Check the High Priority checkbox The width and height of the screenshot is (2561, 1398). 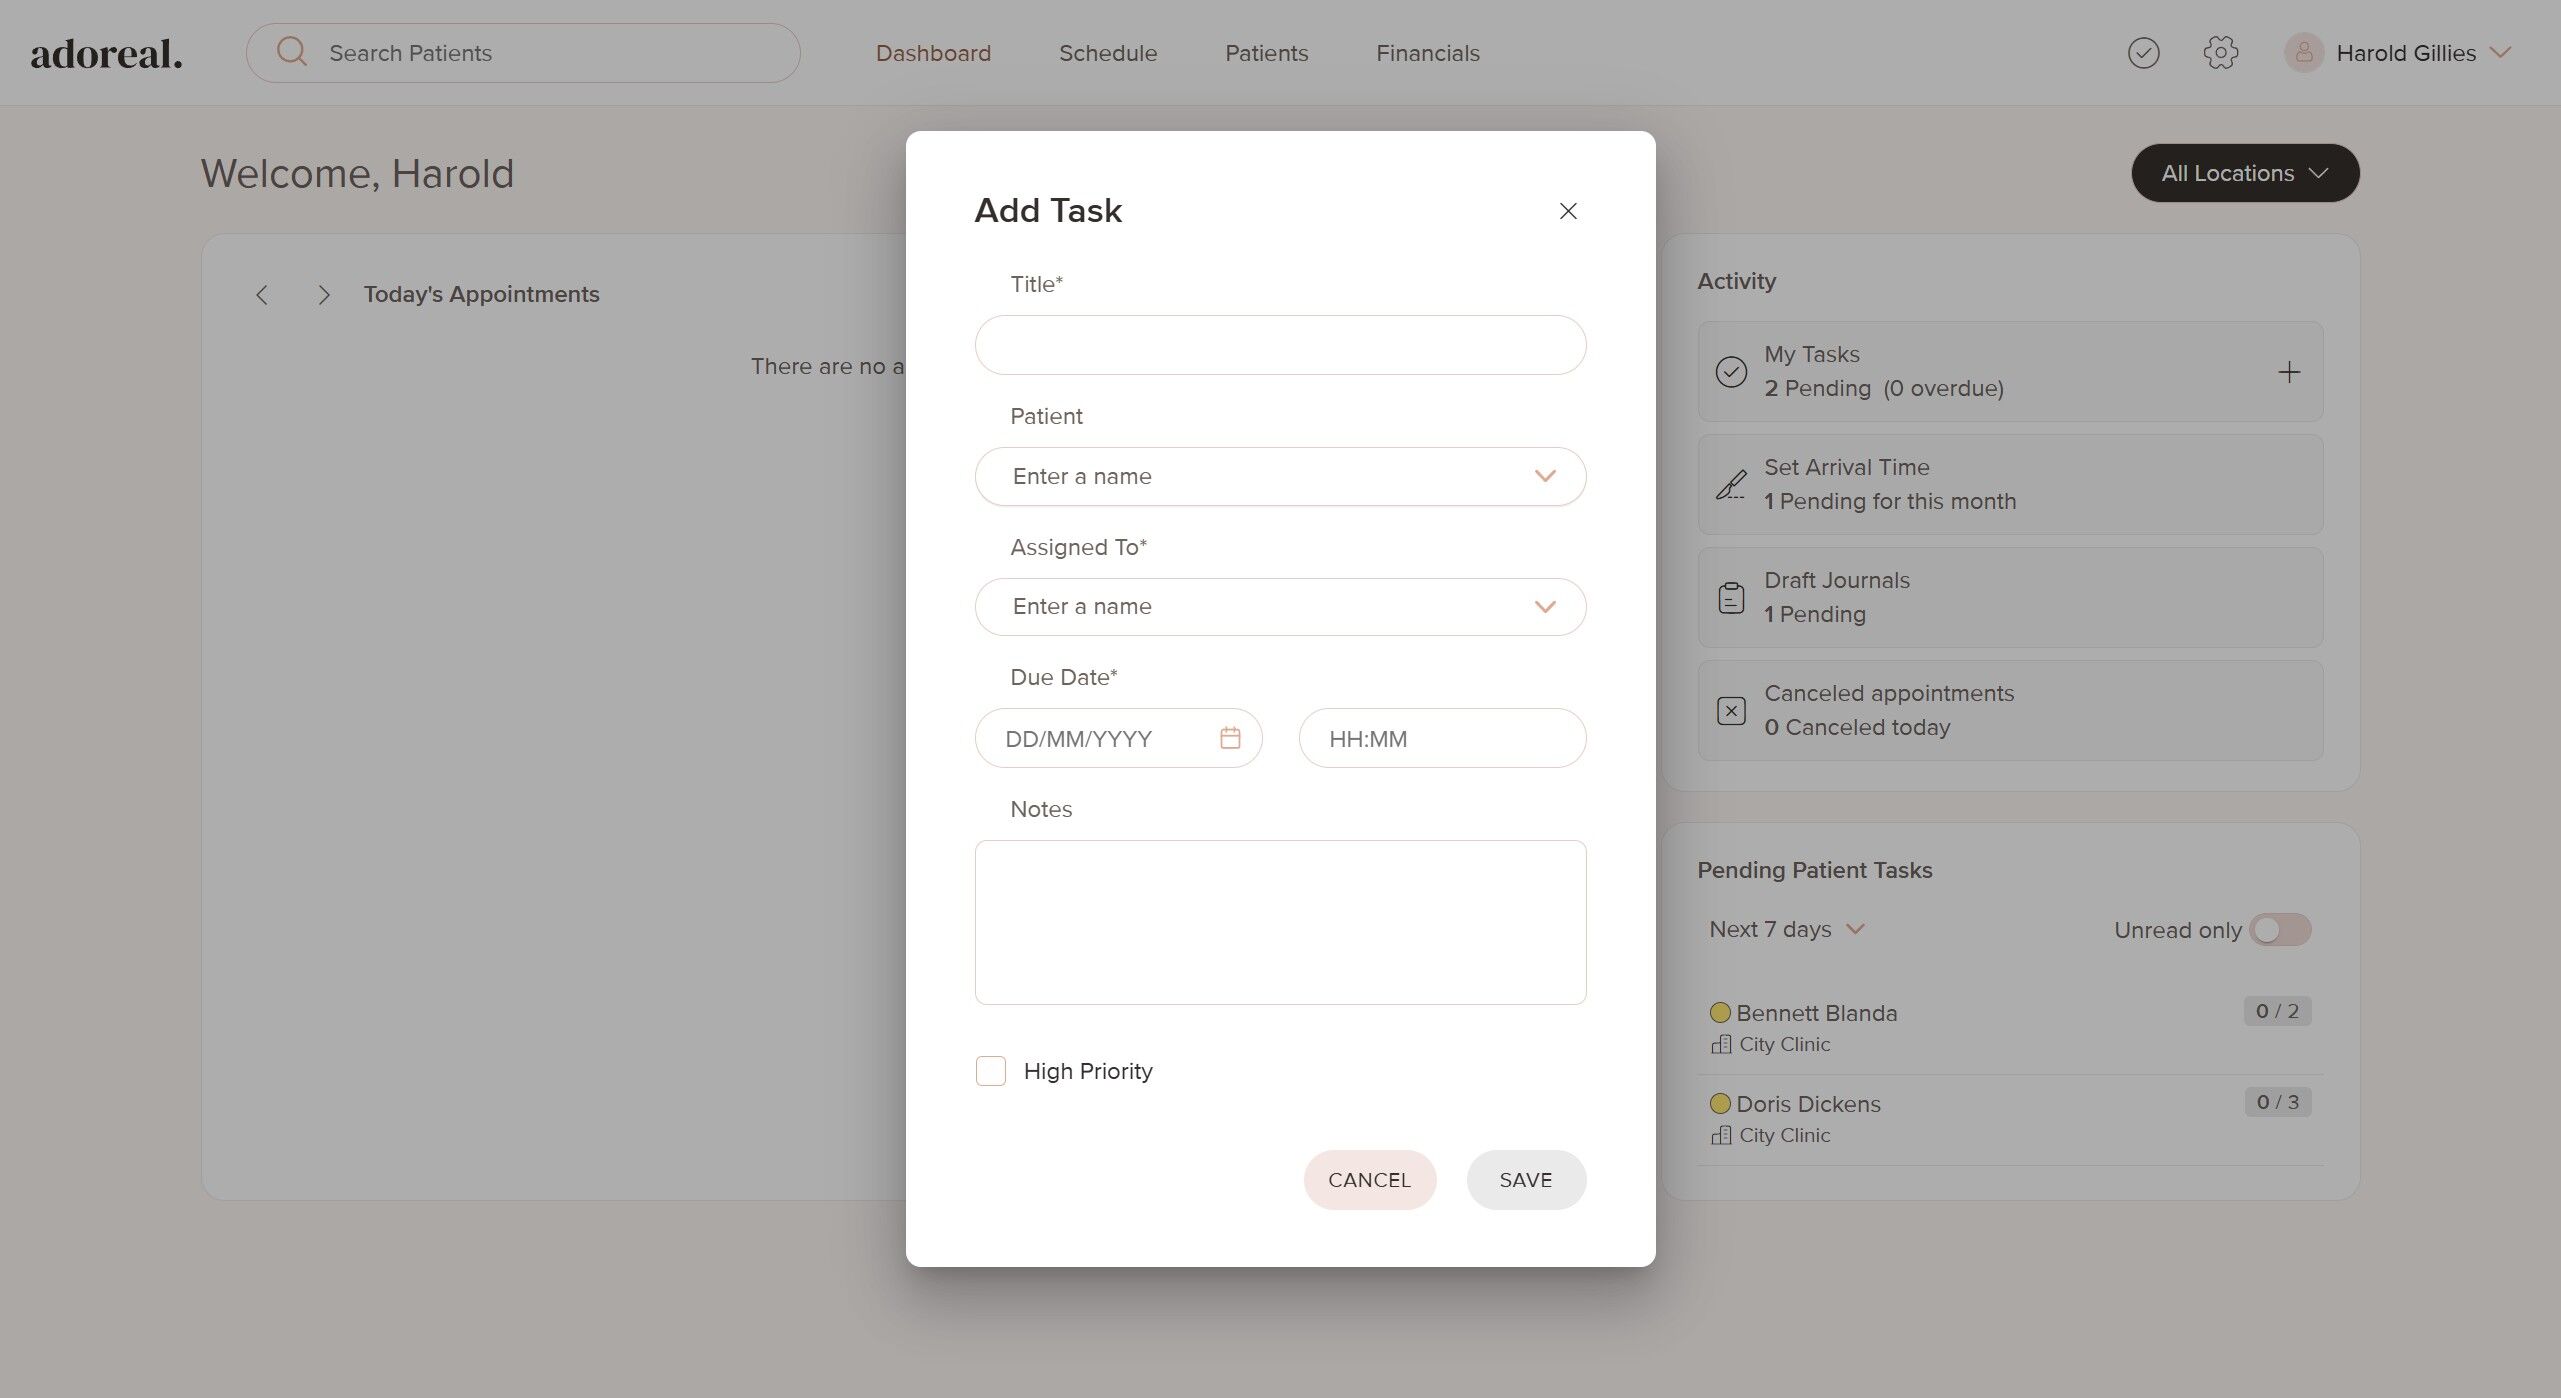pos(990,1071)
